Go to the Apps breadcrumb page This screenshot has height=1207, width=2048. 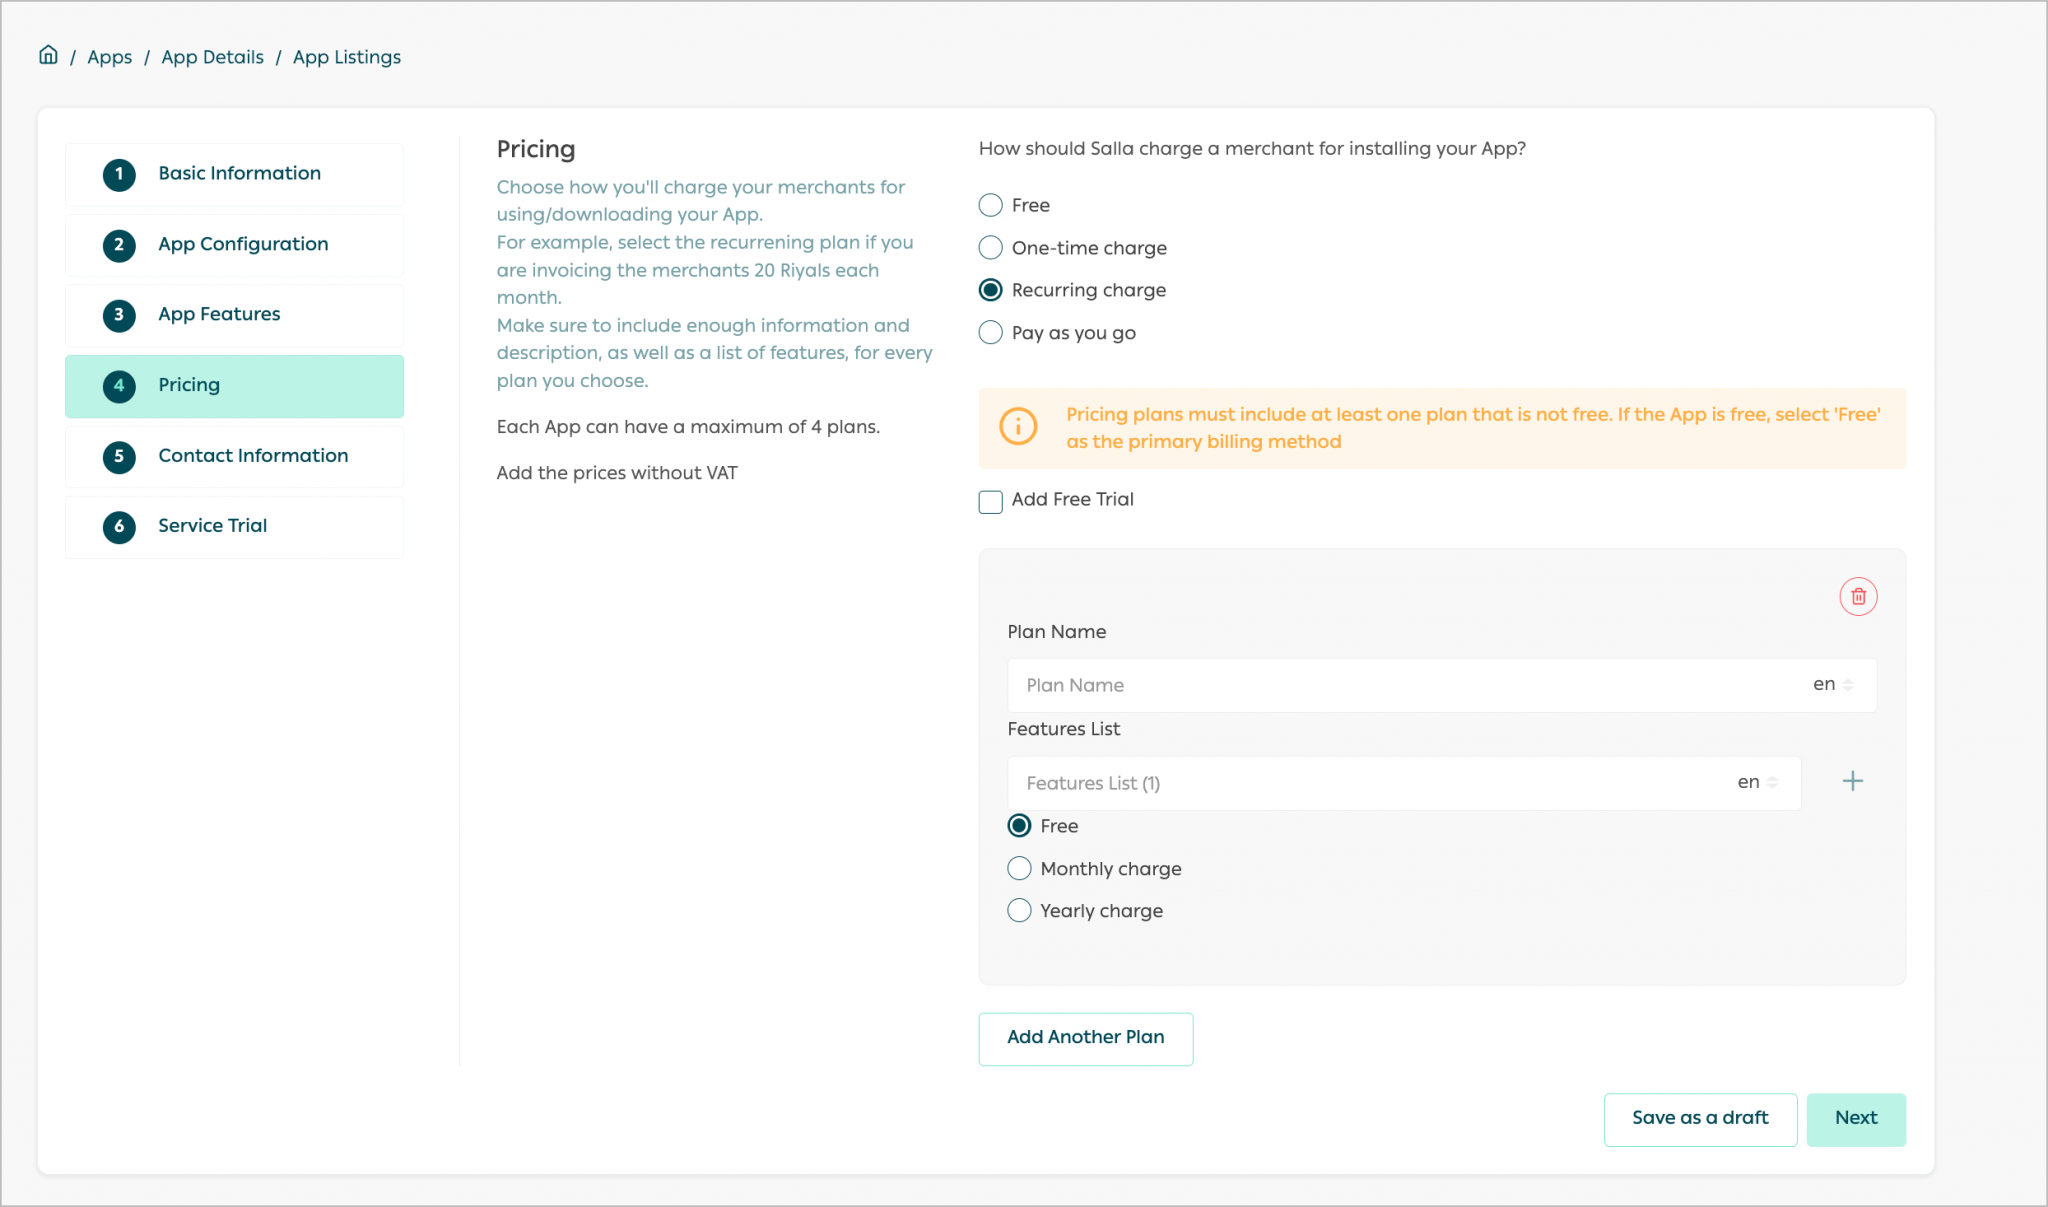(109, 57)
